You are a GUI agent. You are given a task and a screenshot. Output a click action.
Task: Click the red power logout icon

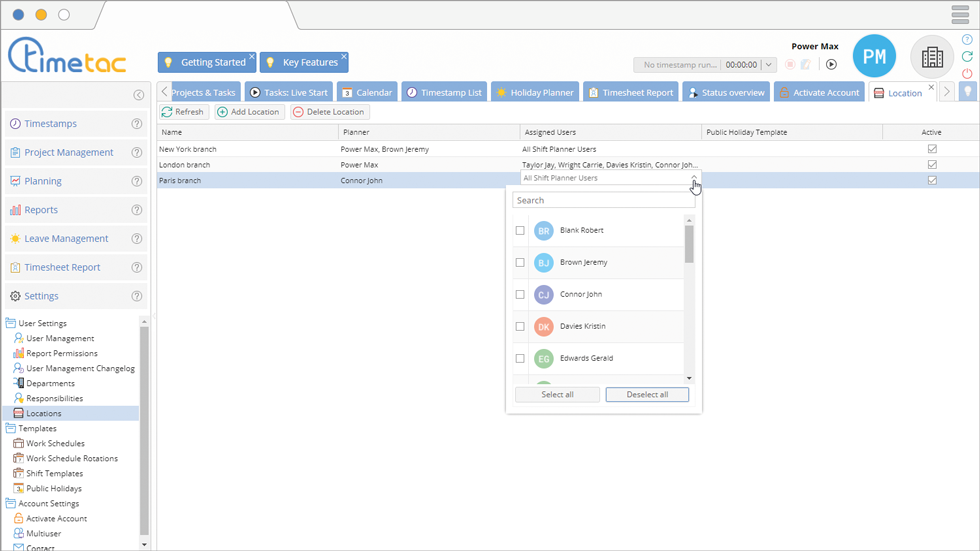pos(967,73)
